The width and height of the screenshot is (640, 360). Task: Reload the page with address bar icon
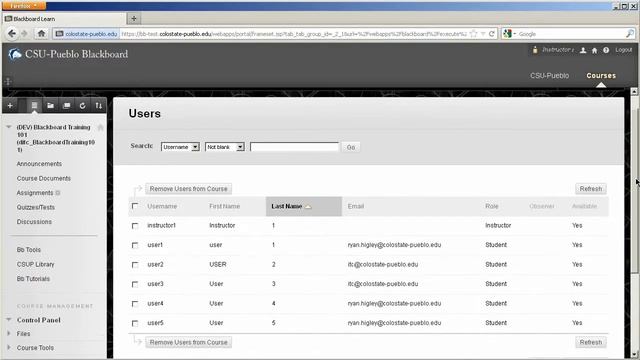[x=492, y=34]
